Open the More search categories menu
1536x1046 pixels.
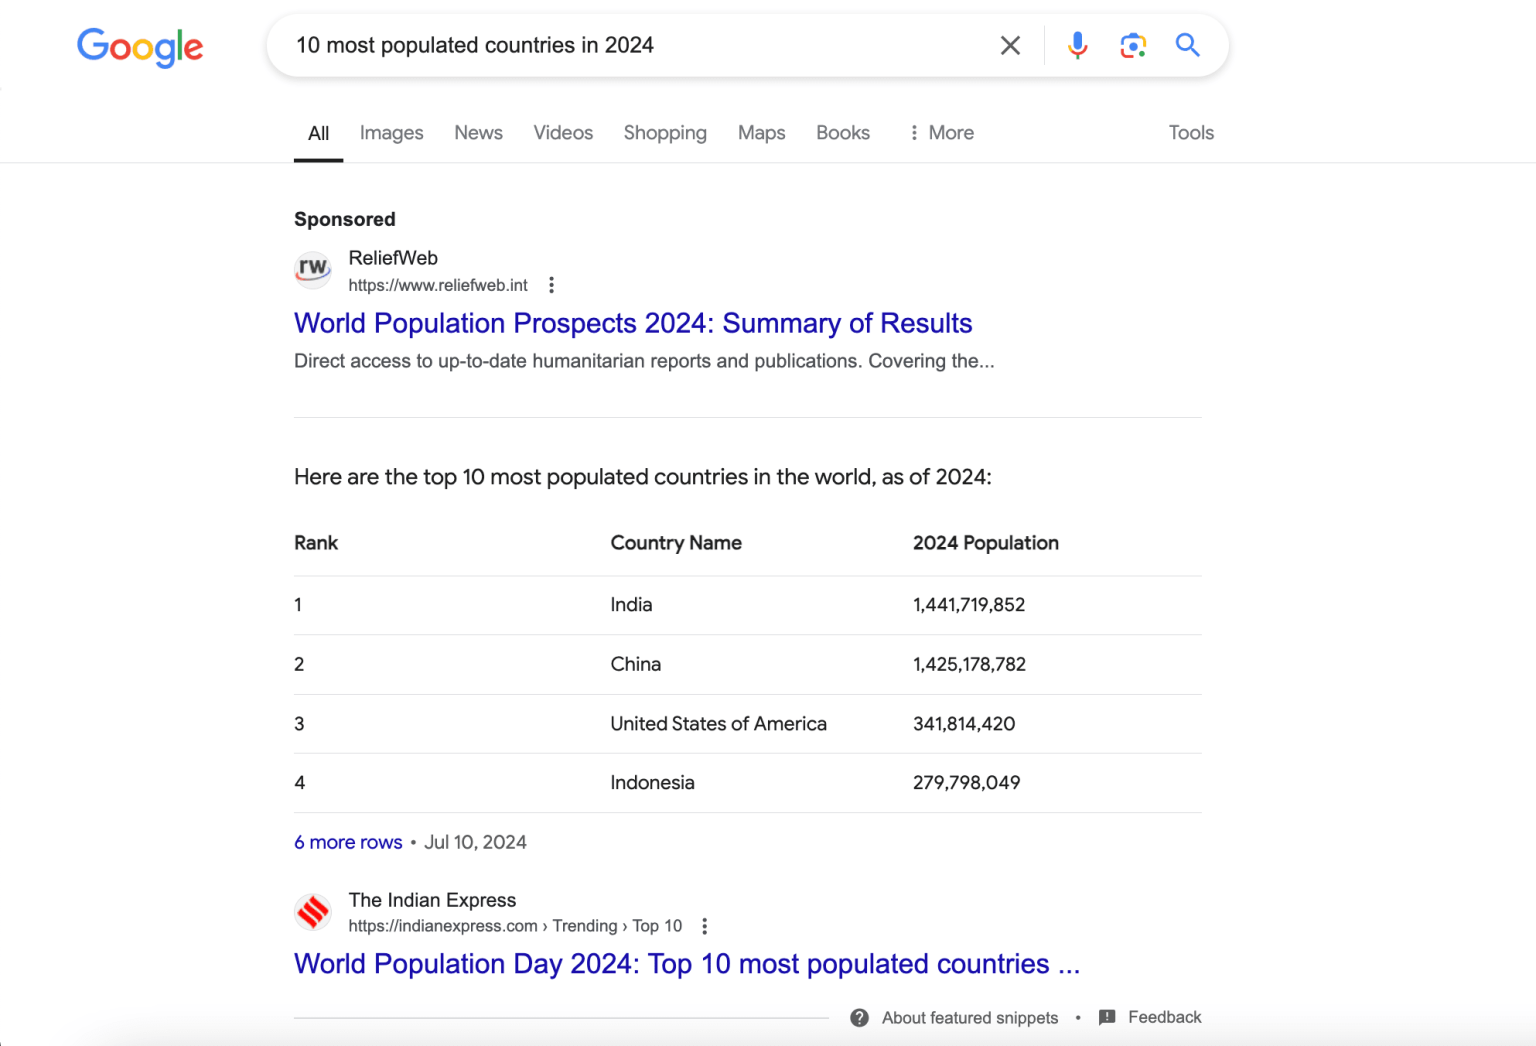click(x=940, y=132)
